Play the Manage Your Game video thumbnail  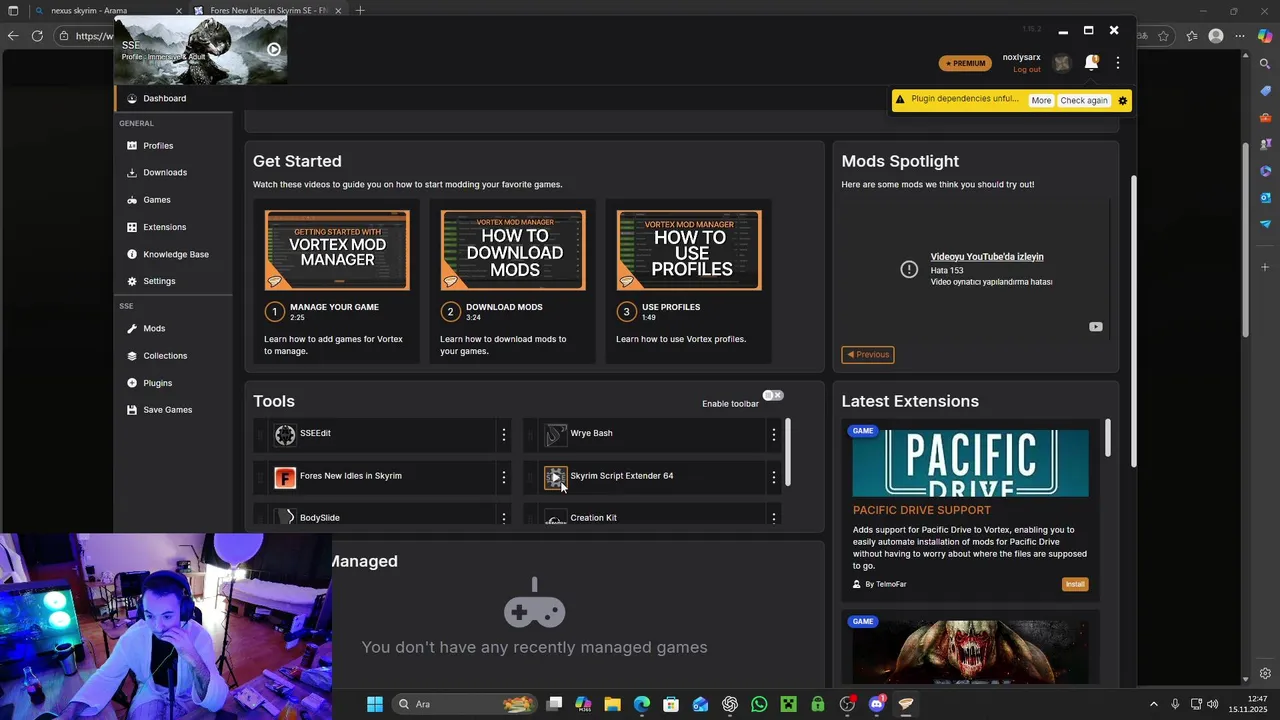click(x=337, y=250)
